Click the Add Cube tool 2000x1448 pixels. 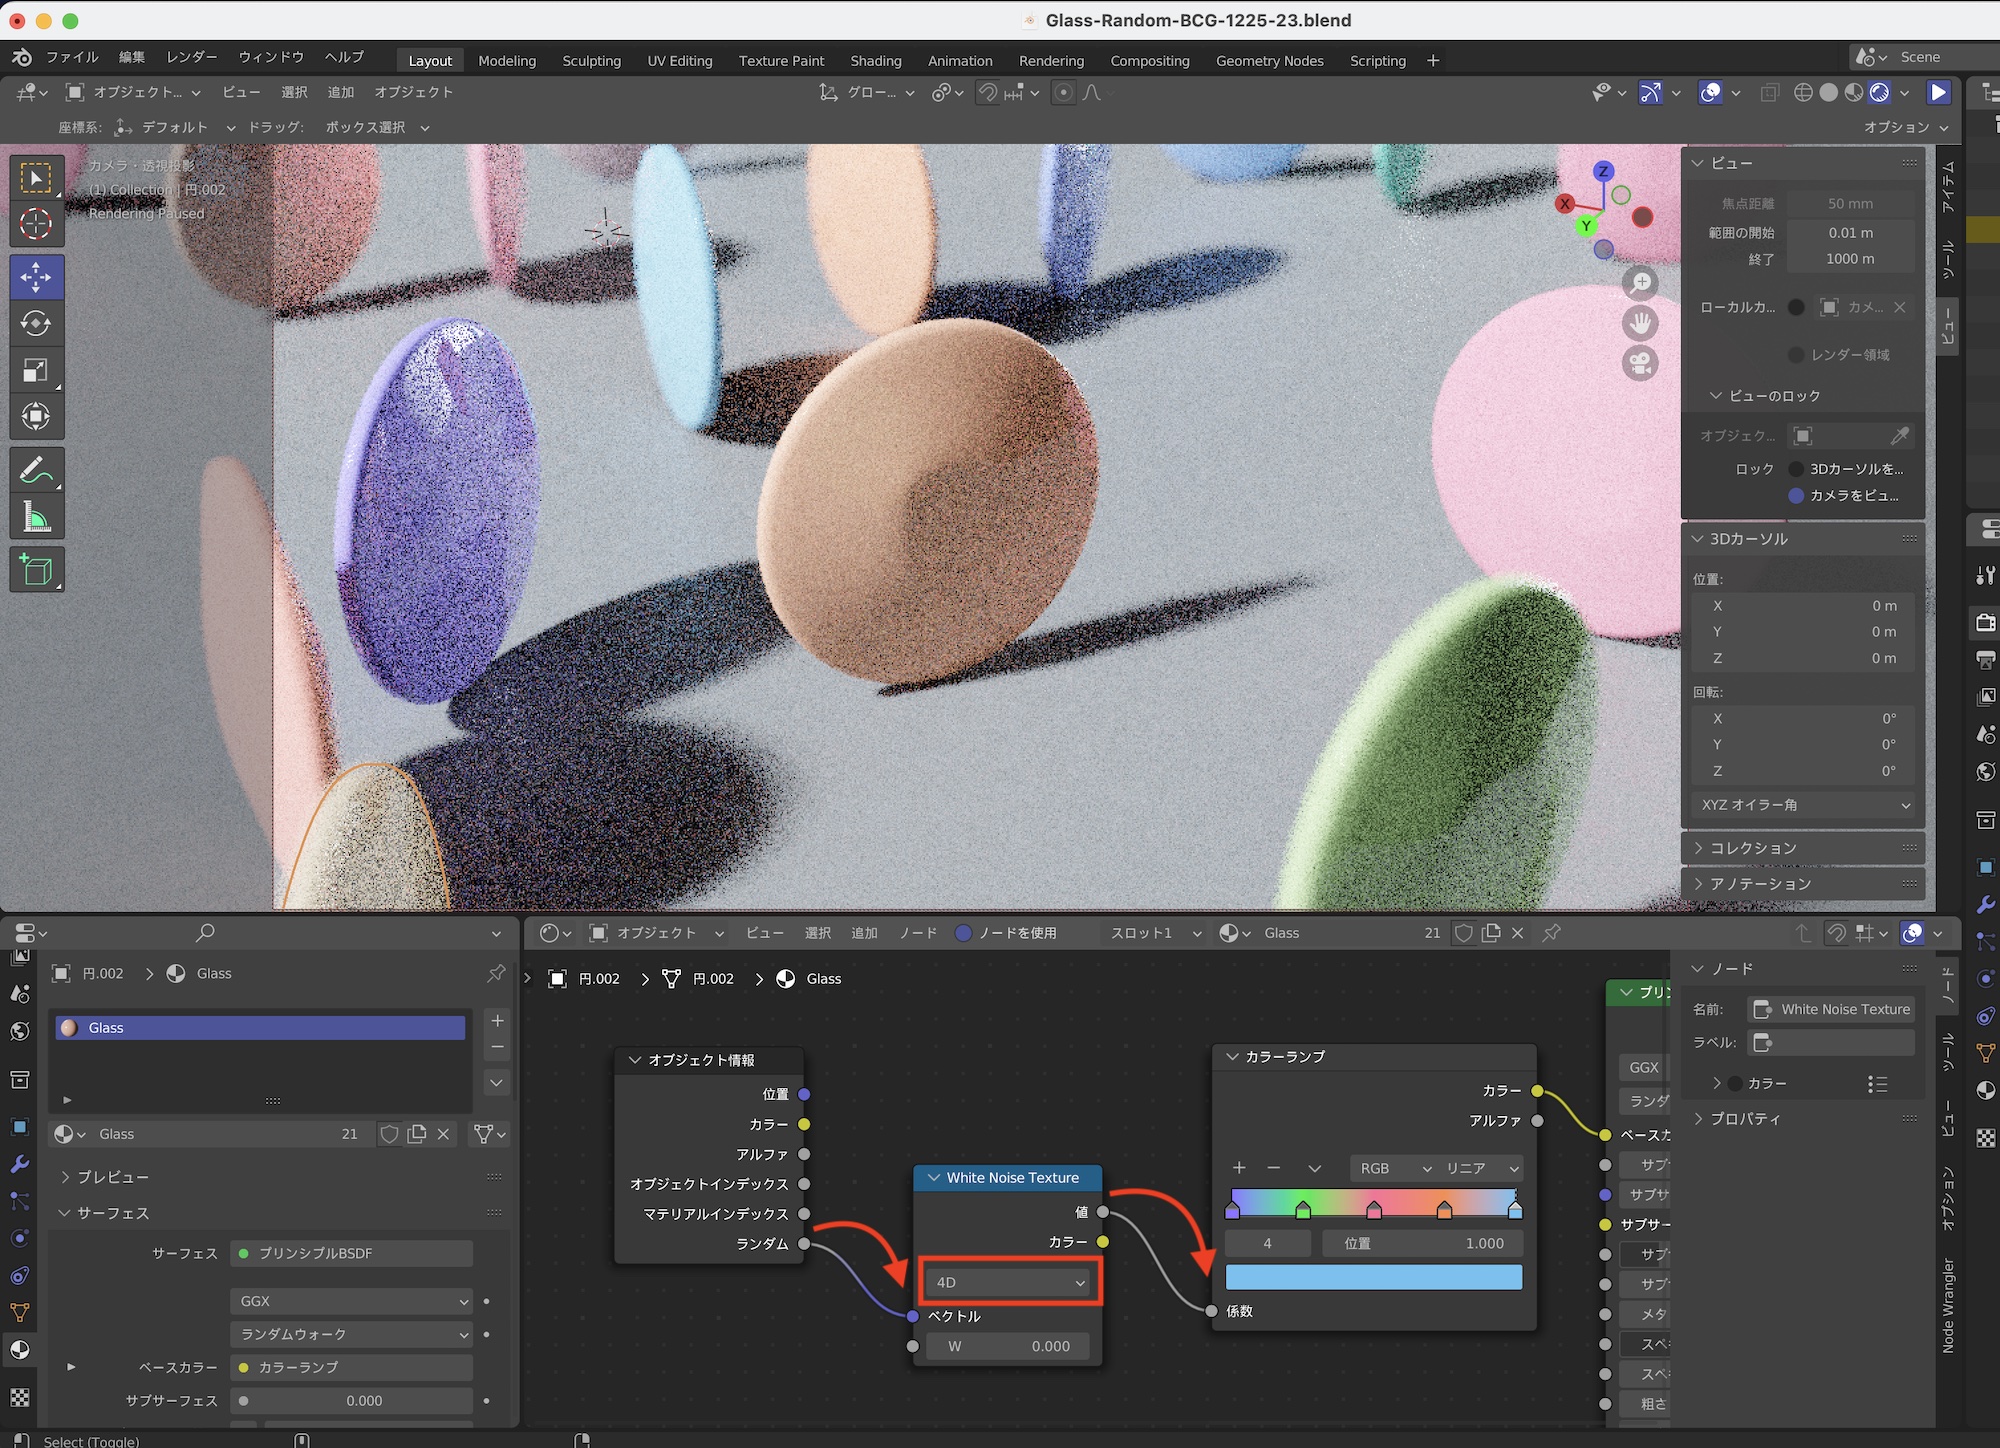pos(36,570)
